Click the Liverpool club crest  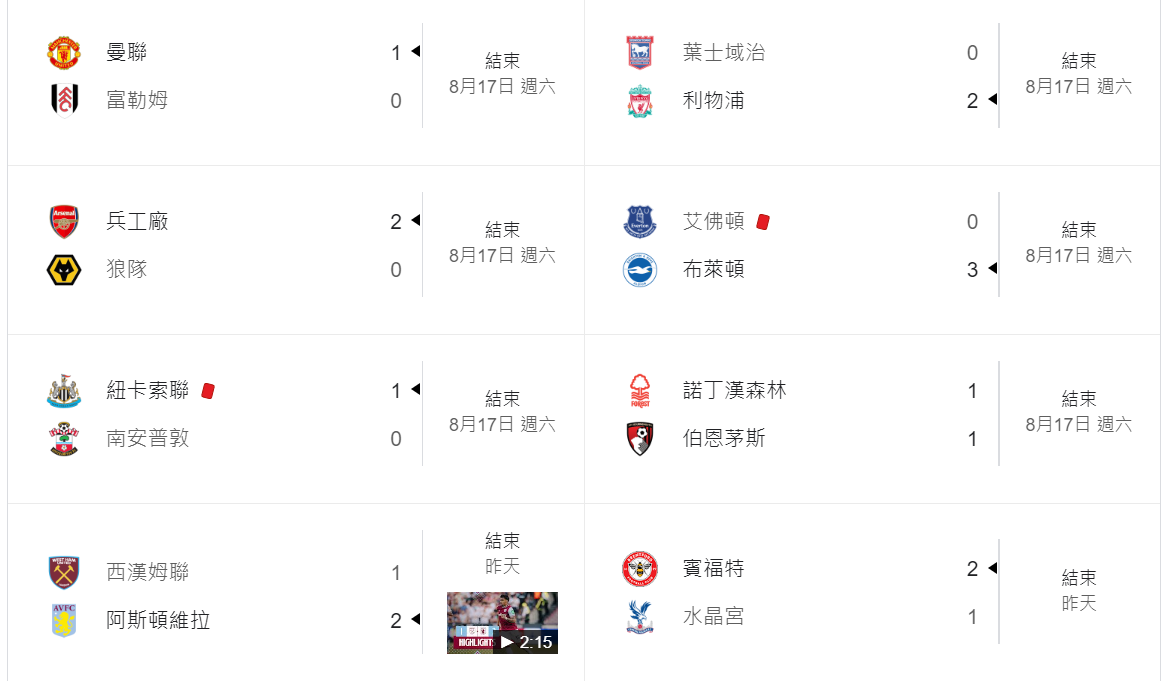click(x=640, y=101)
